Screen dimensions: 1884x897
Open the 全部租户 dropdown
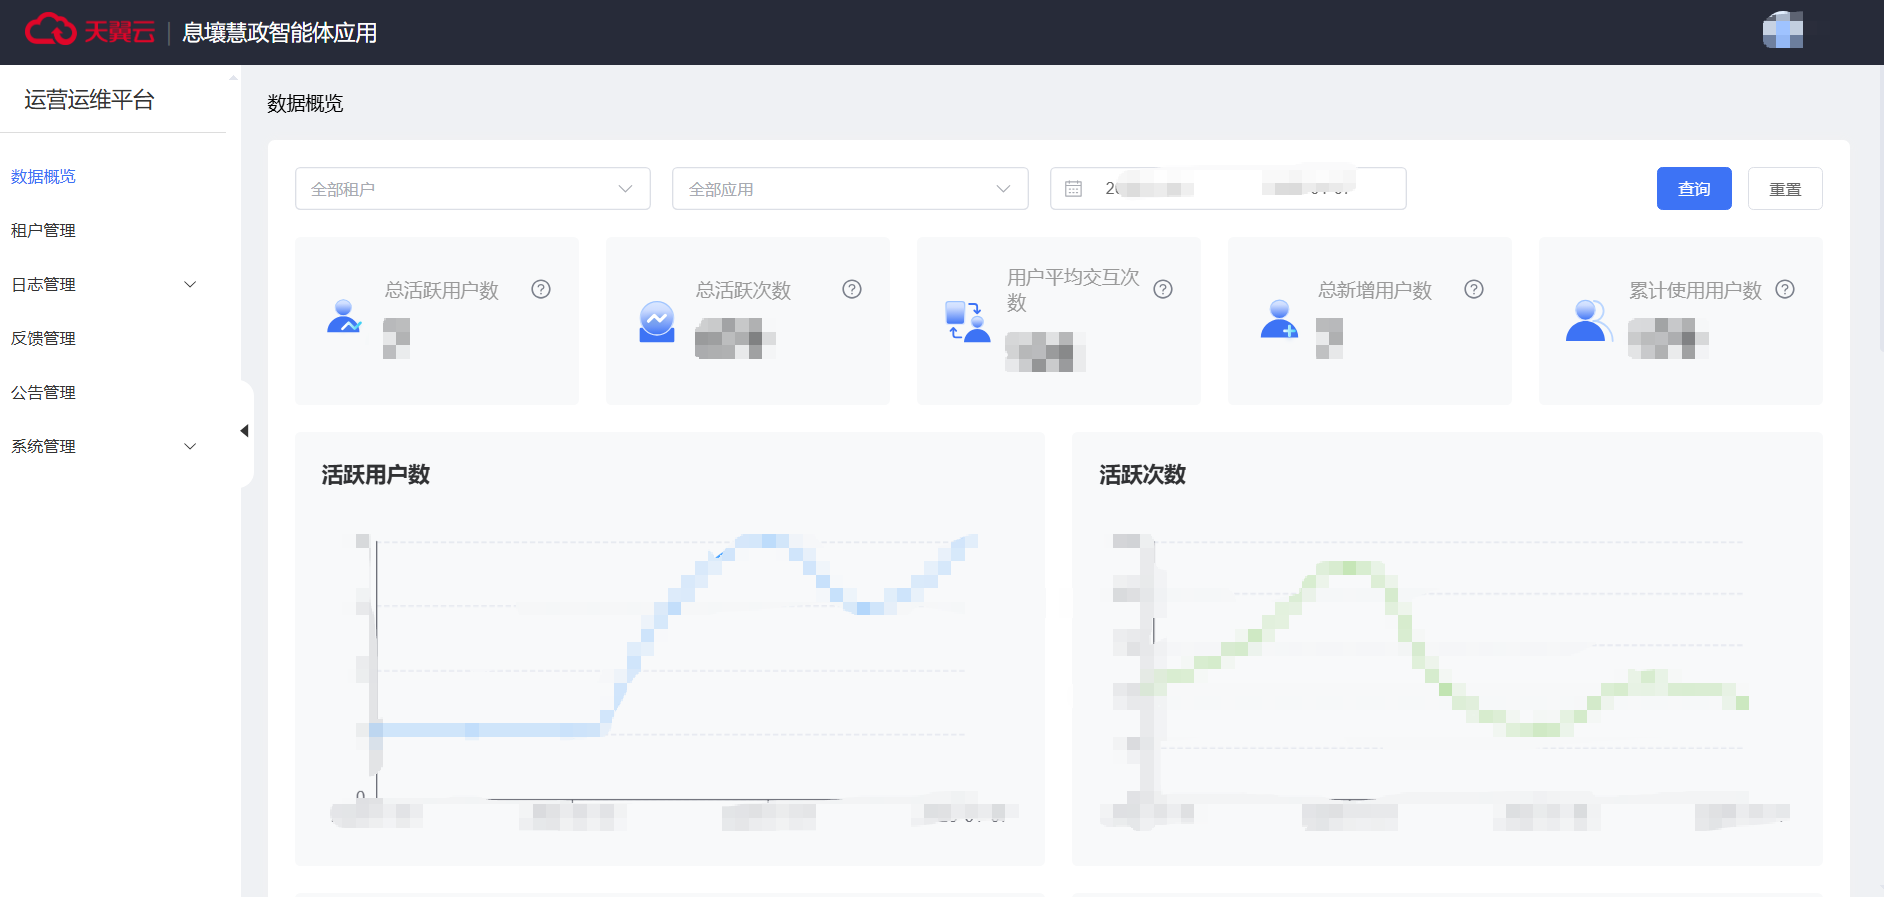point(472,189)
